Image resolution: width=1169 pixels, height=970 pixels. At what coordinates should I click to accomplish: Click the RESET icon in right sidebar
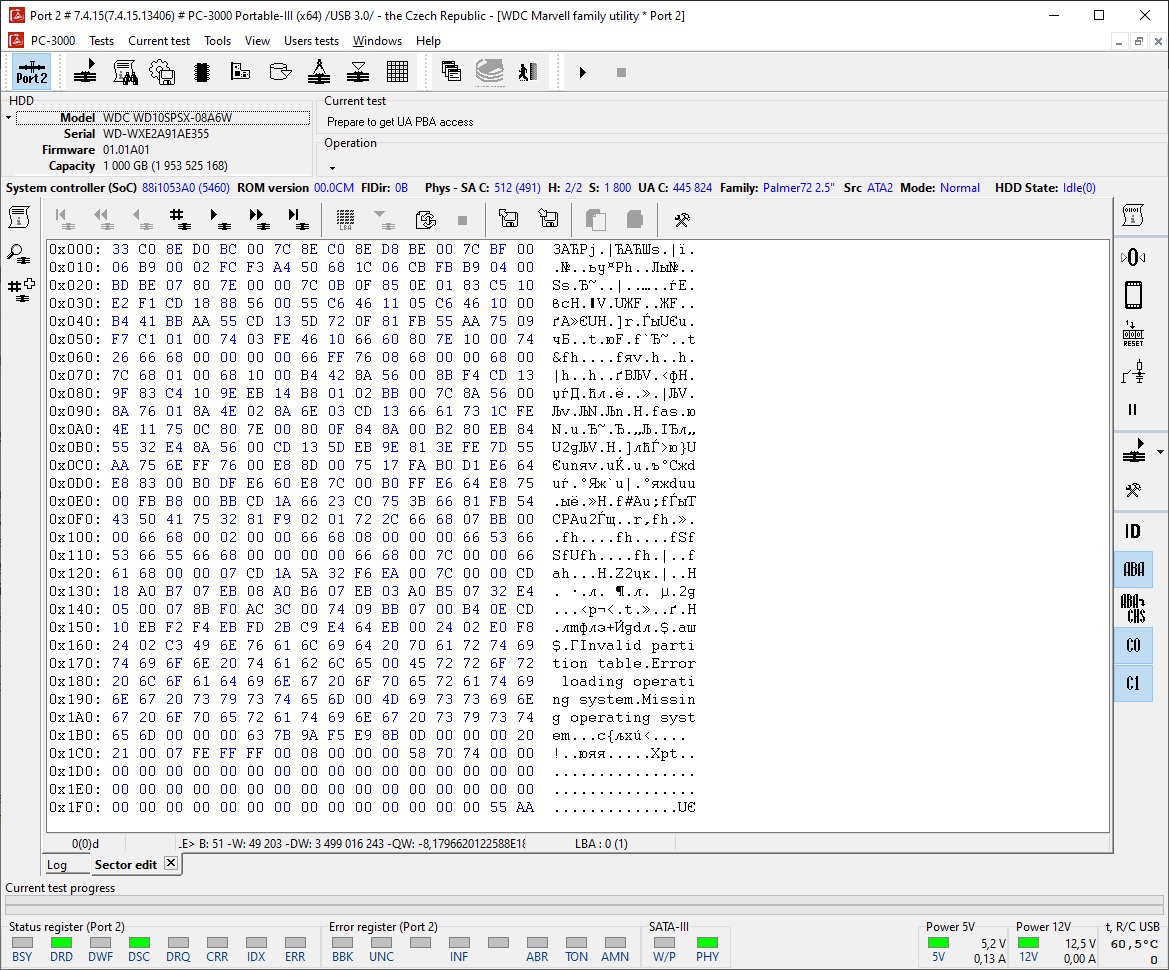click(1133, 334)
